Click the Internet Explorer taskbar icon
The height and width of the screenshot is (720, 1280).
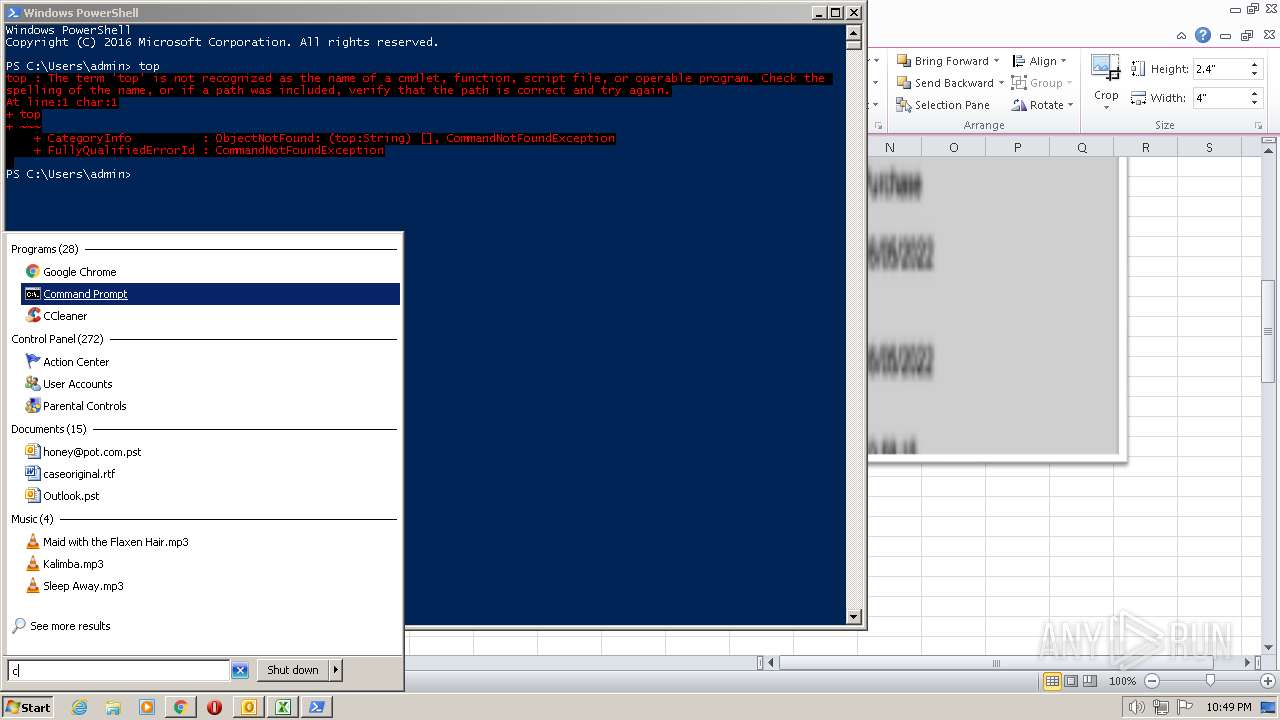click(80, 707)
